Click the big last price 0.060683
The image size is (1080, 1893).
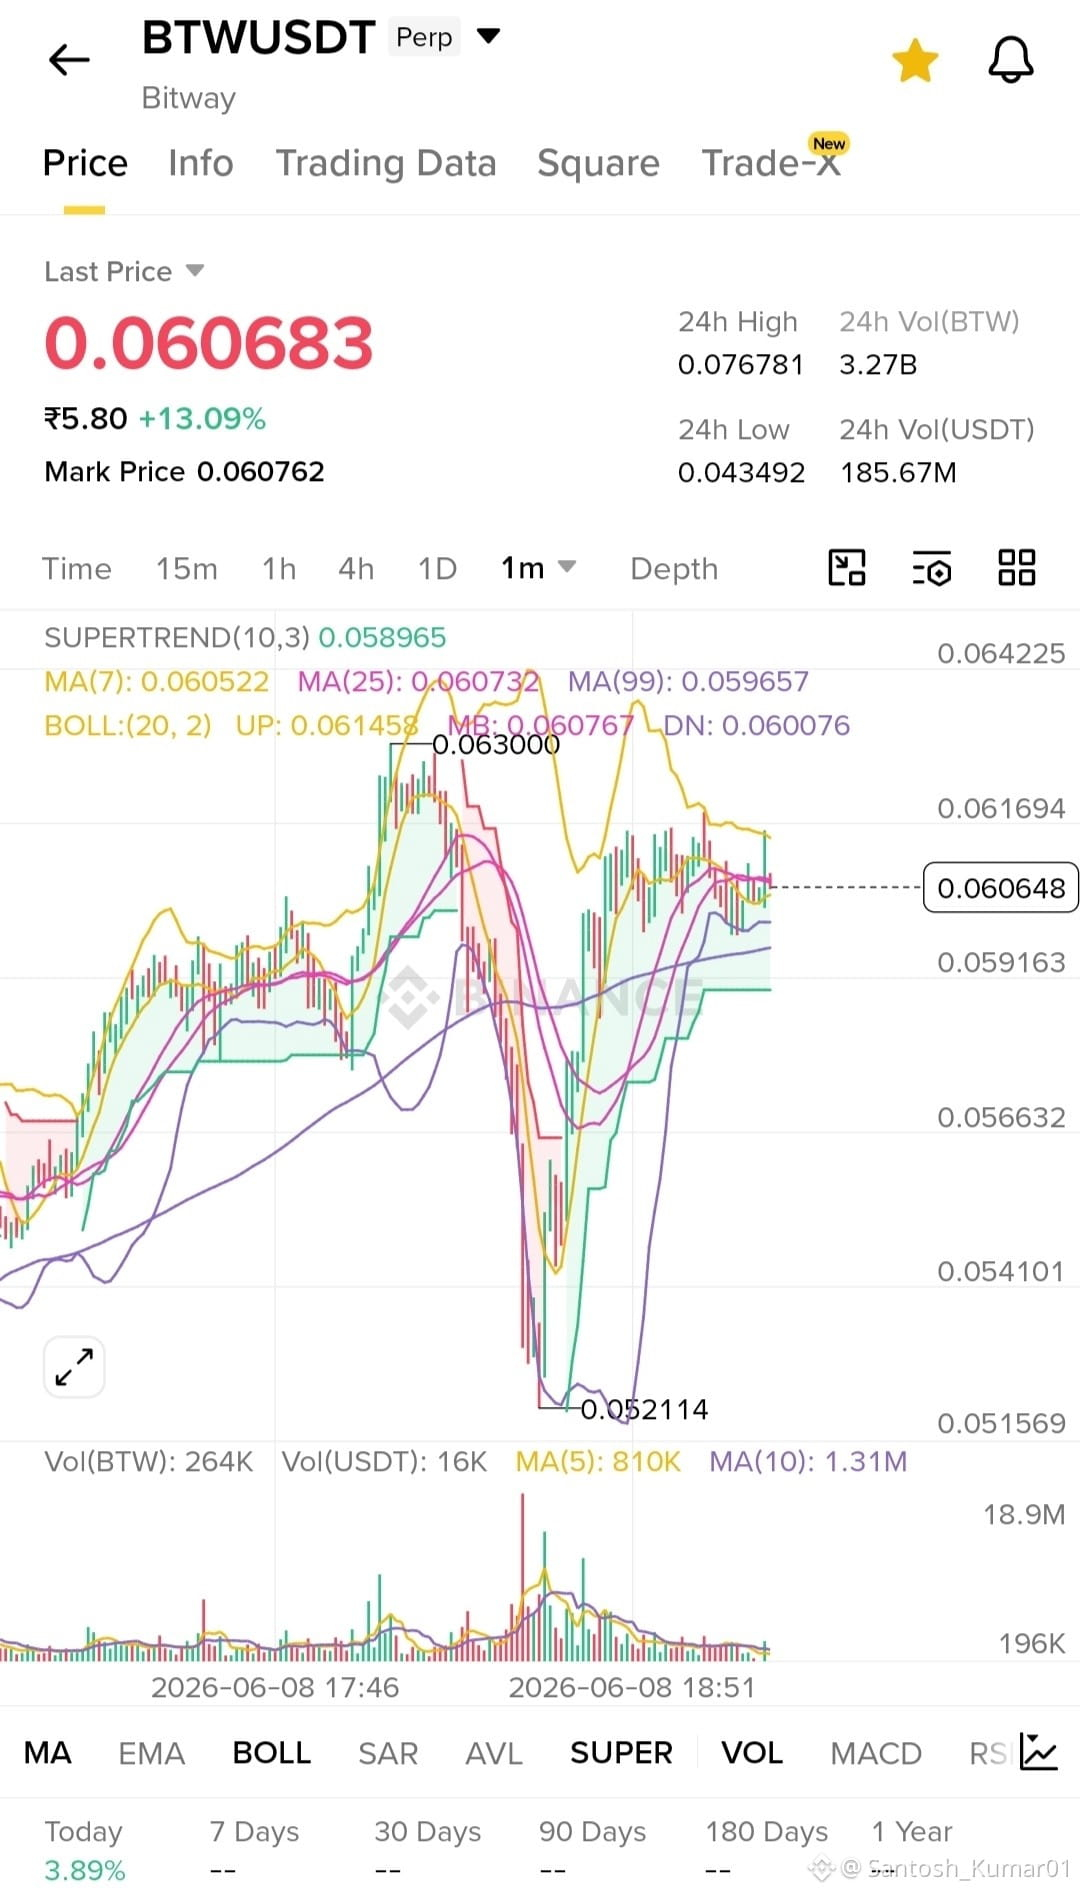[209, 342]
